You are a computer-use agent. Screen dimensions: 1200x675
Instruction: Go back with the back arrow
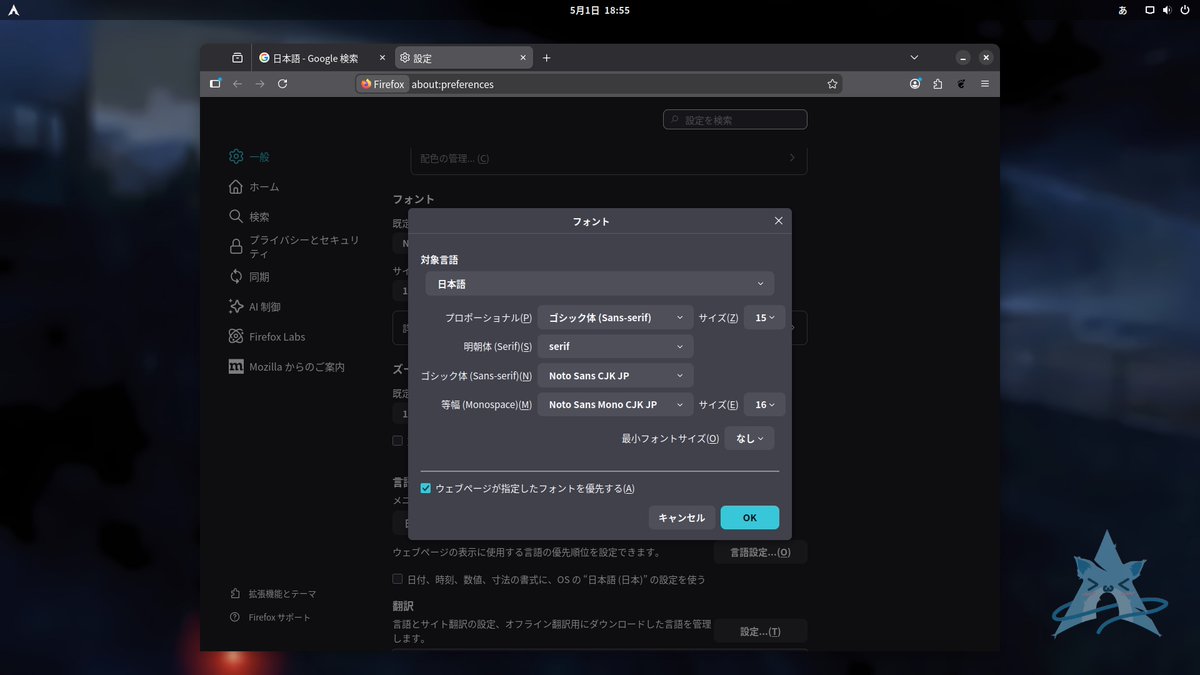coord(238,84)
